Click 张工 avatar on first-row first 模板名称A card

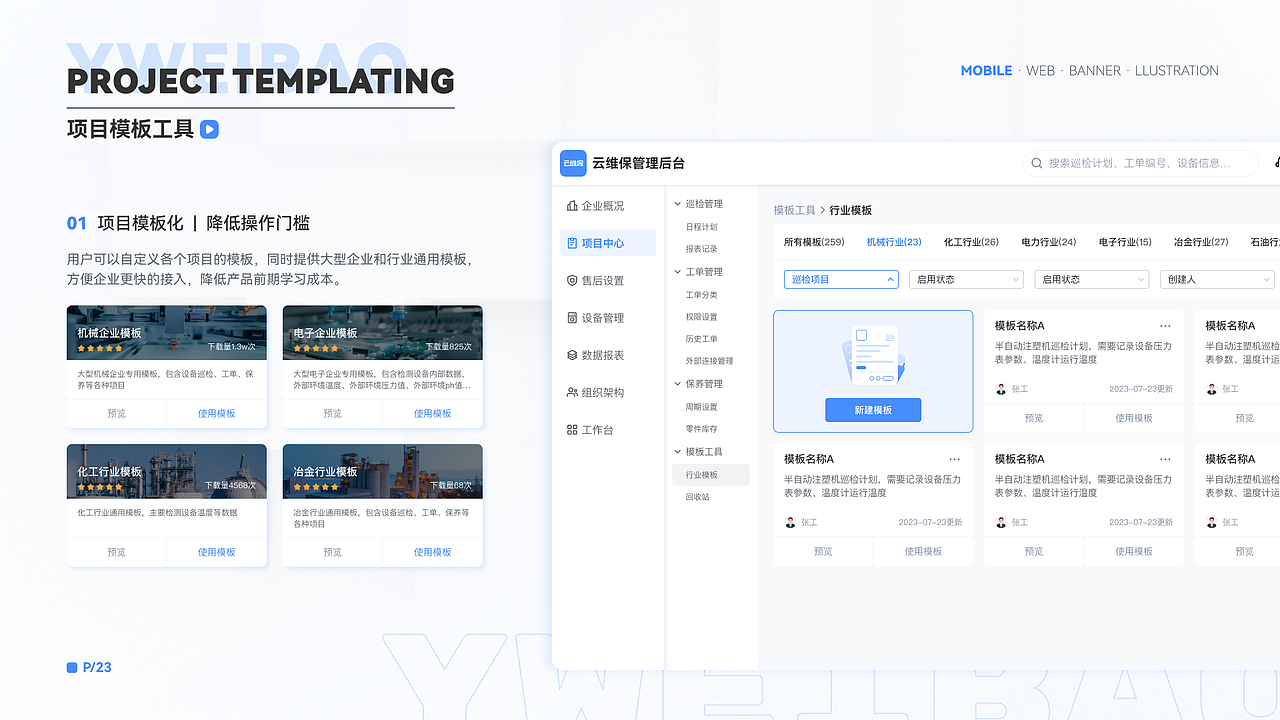pyautogui.click(x=1001, y=389)
